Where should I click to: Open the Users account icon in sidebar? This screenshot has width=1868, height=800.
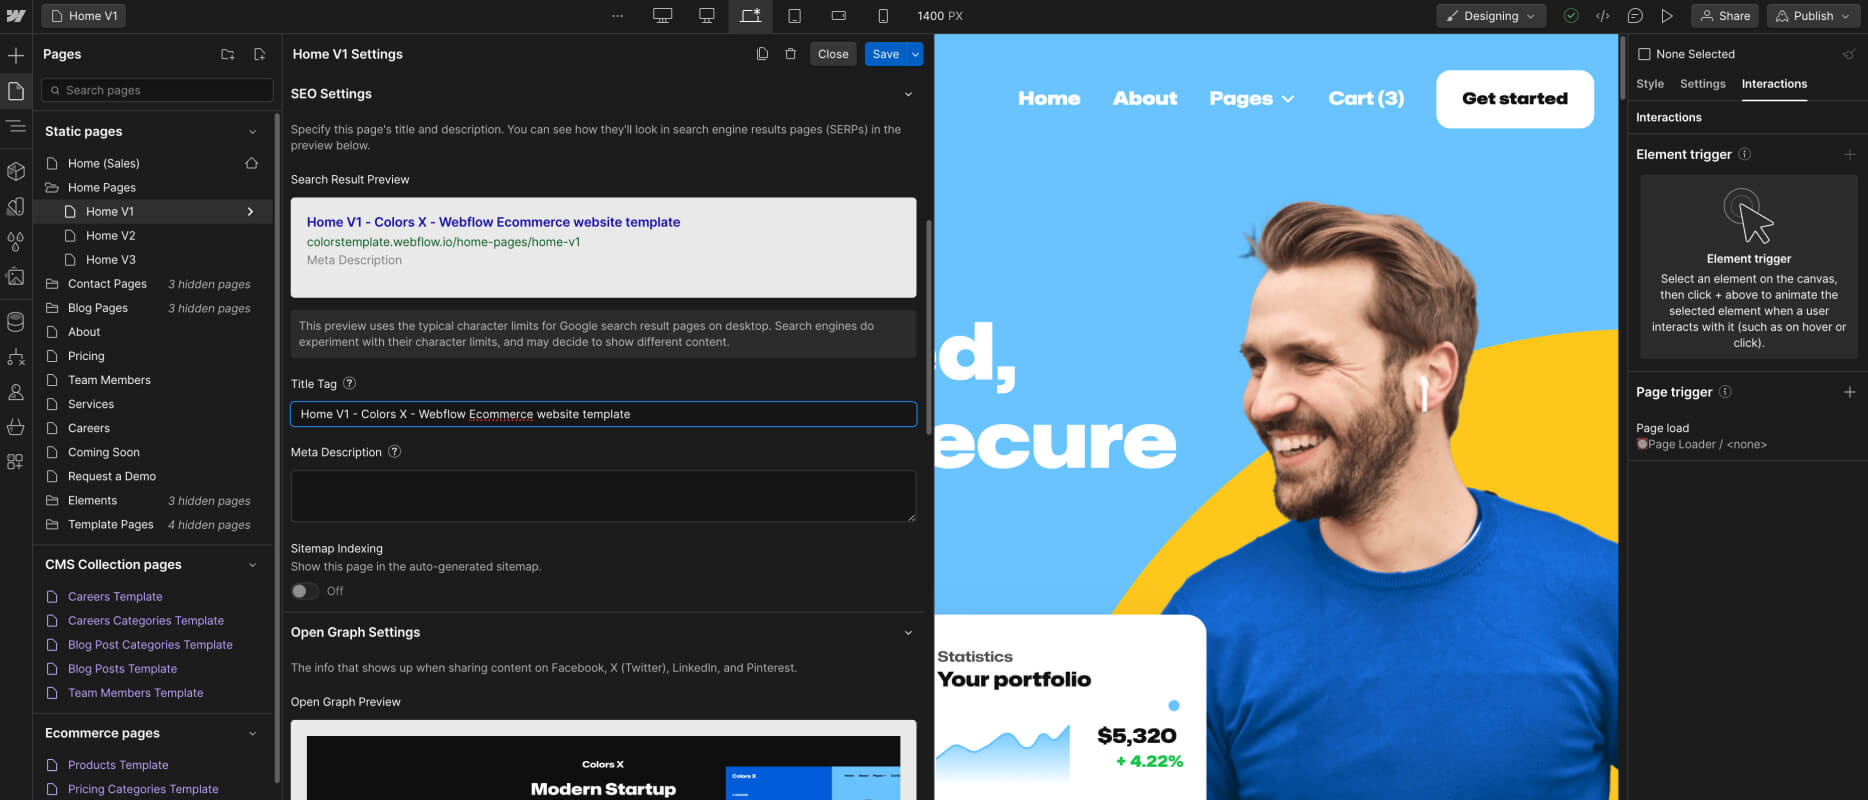tap(16, 392)
